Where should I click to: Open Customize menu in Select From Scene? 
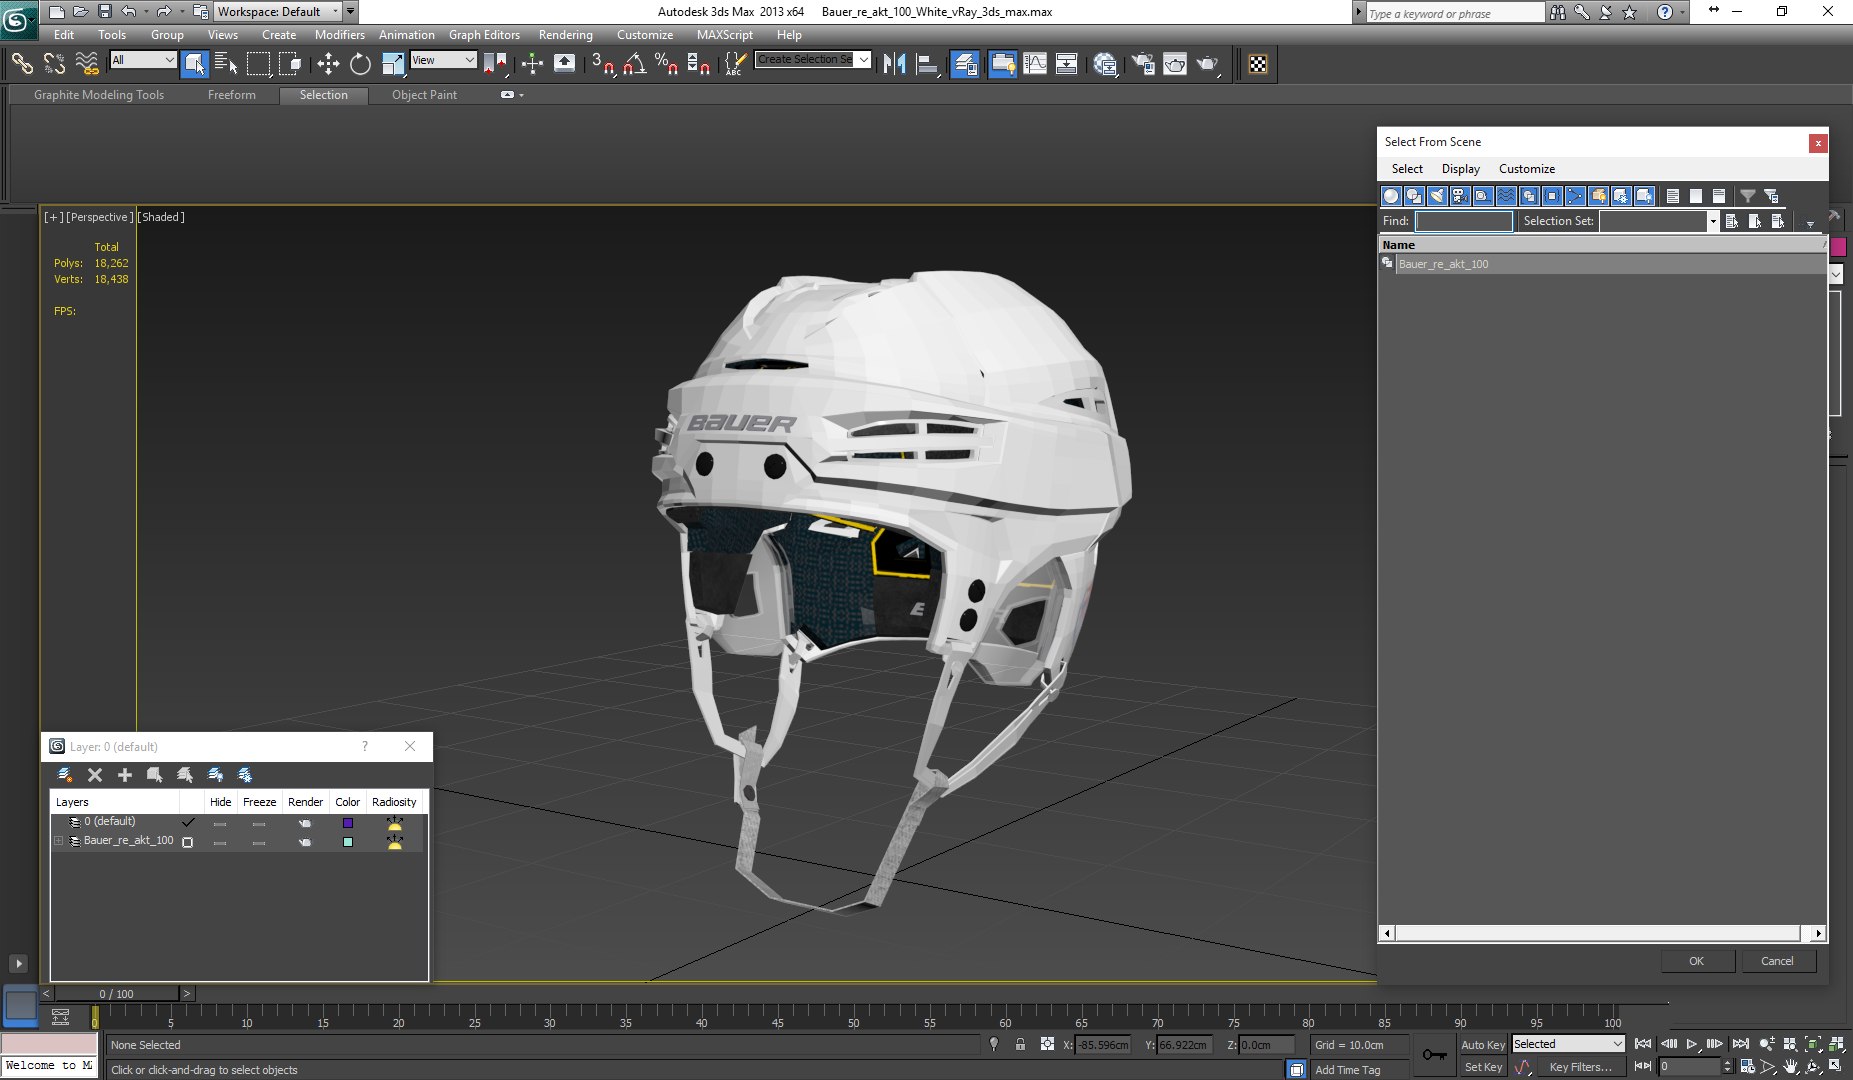(x=1526, y=169)
